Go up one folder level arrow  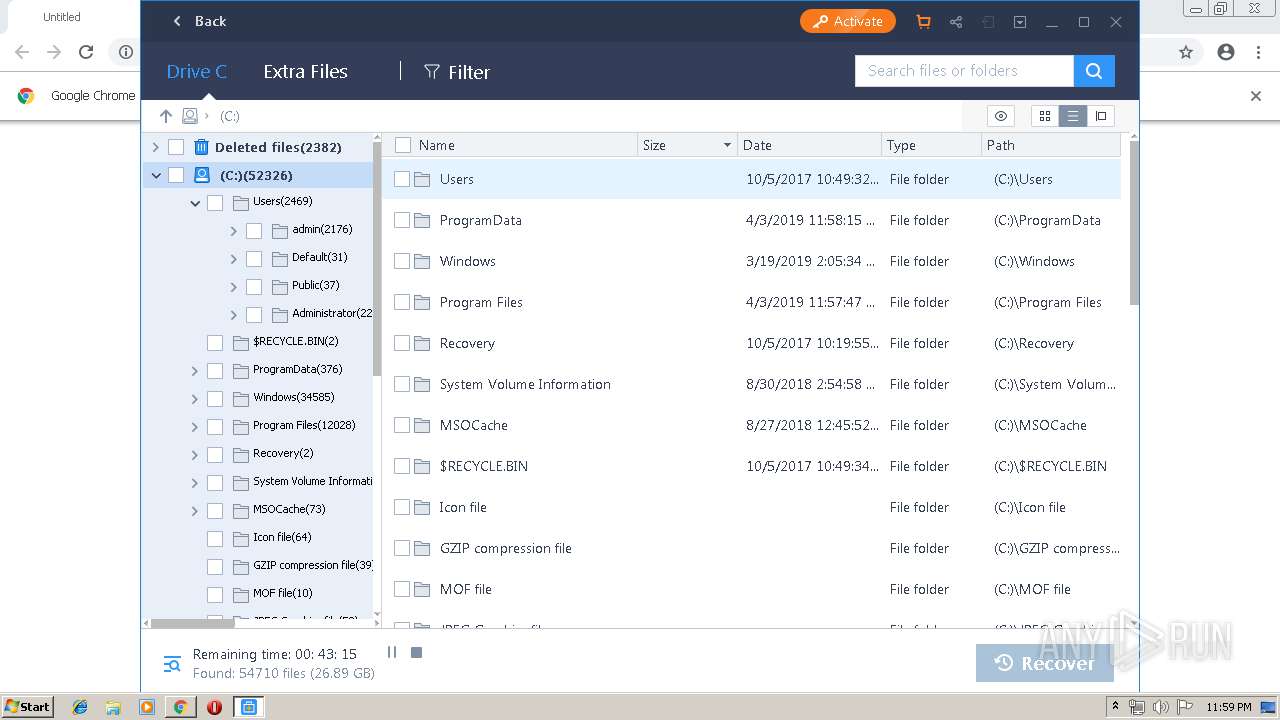click(x=166, y=116)
